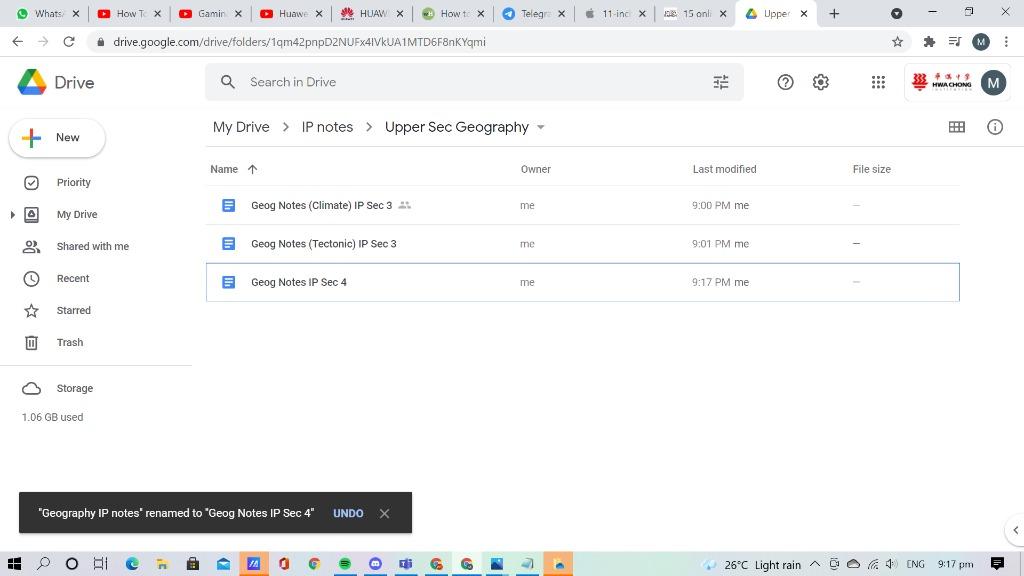Image resolution: width=1024 pixels, height=576 pixels.
Task: Open the Help support icon
Action: pos(785,82)
